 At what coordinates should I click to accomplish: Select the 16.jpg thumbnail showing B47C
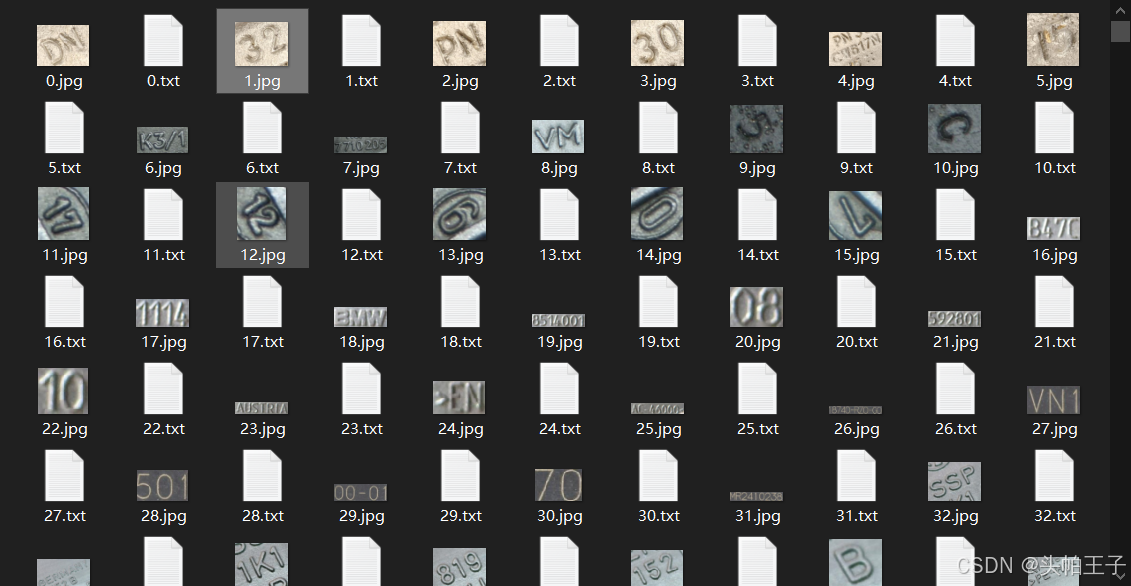1053,229
